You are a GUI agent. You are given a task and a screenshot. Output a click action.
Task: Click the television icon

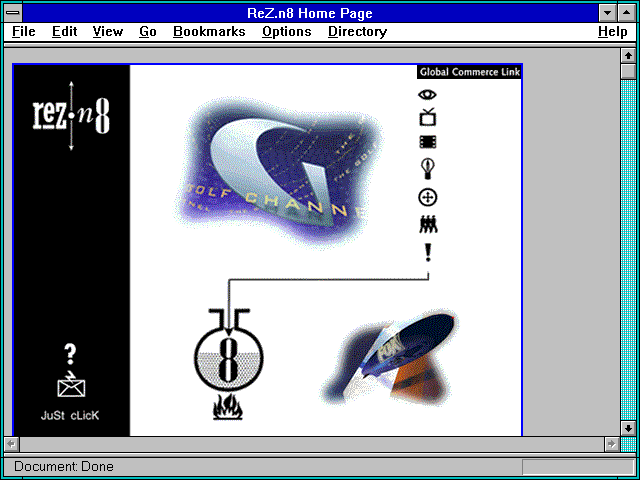pyautogui.click(x=427, y=118)
